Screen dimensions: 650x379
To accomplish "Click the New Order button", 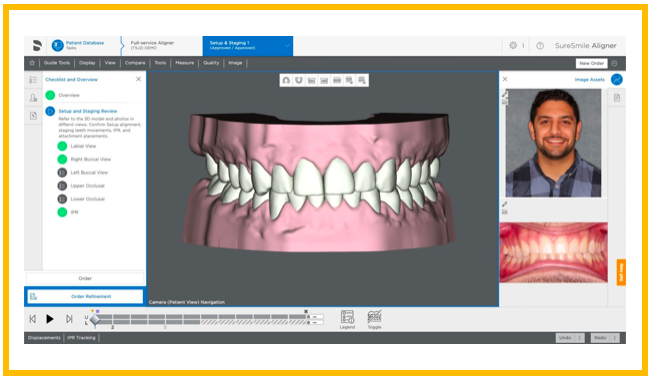I will coord(592,63).
